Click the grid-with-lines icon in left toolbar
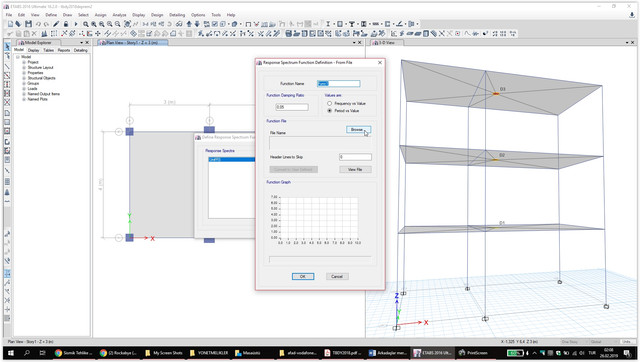This screenshot has height=362, width=640. pyautogui.click(x=7, y=182)
